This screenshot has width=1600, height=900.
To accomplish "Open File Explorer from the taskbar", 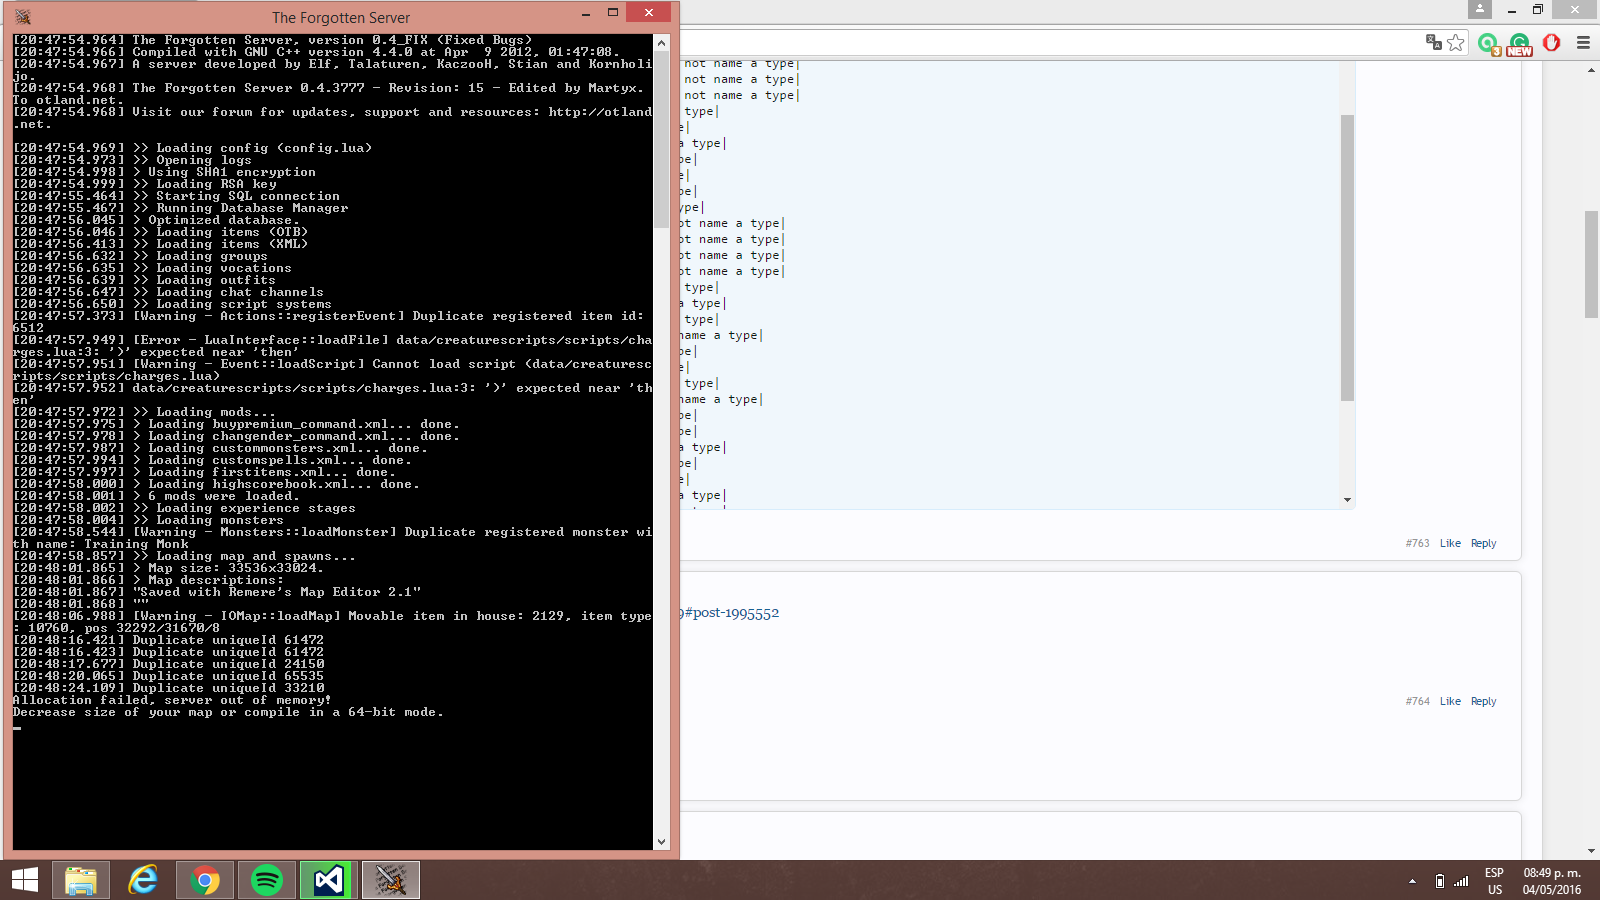I will point(81,880).
